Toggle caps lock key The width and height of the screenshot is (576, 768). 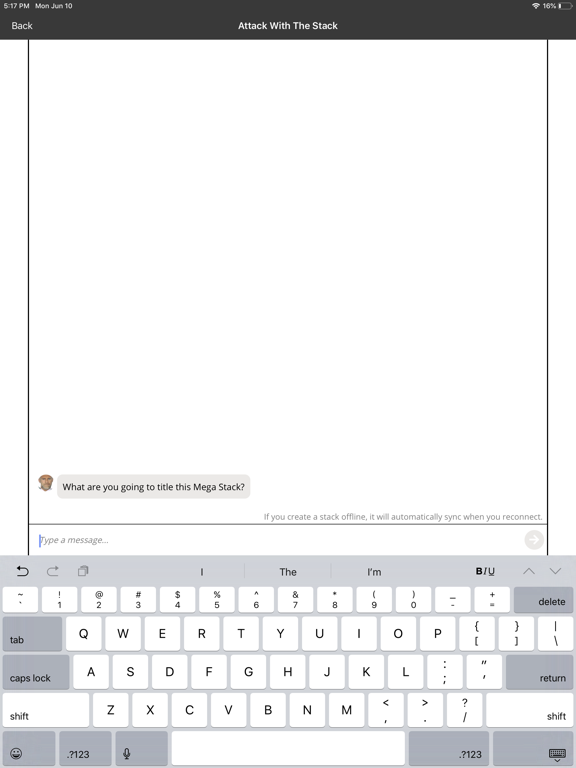(36, 672)
